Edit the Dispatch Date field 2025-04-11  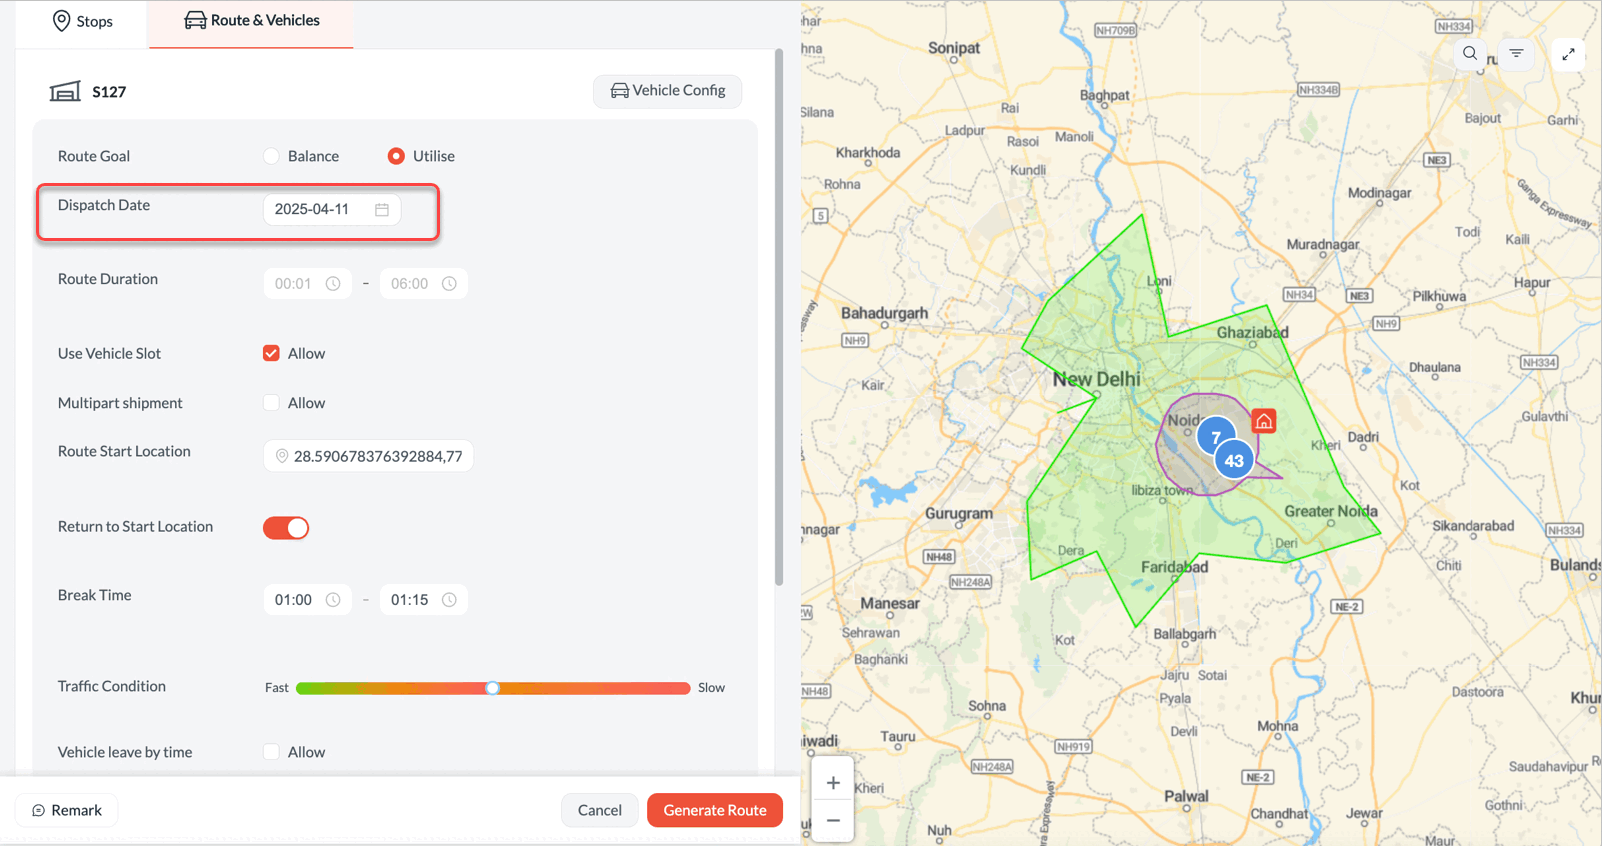coord(332,209)
